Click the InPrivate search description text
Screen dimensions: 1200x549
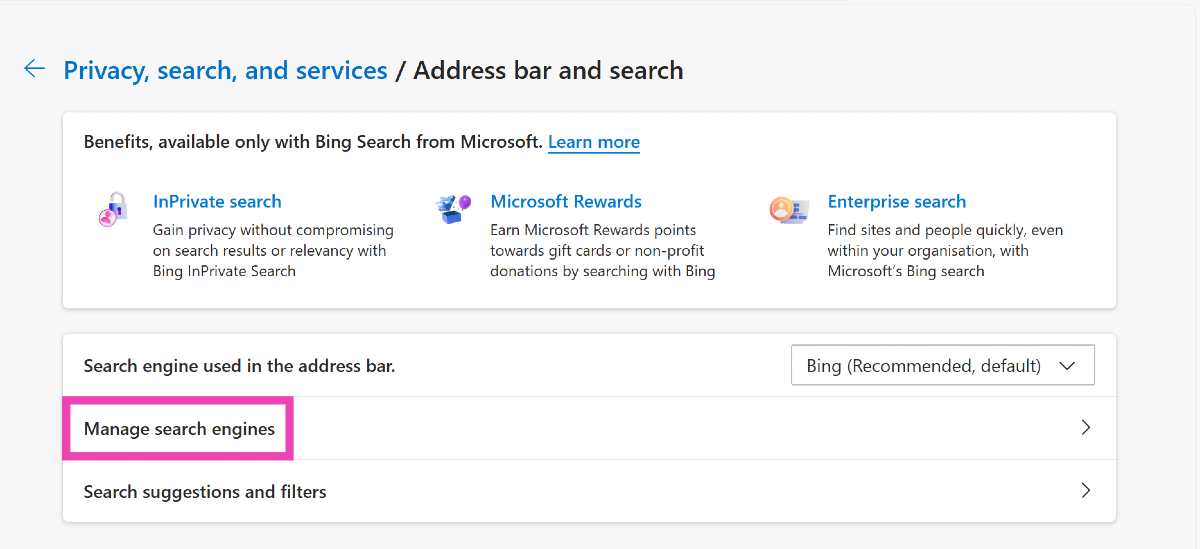(272, 251)
